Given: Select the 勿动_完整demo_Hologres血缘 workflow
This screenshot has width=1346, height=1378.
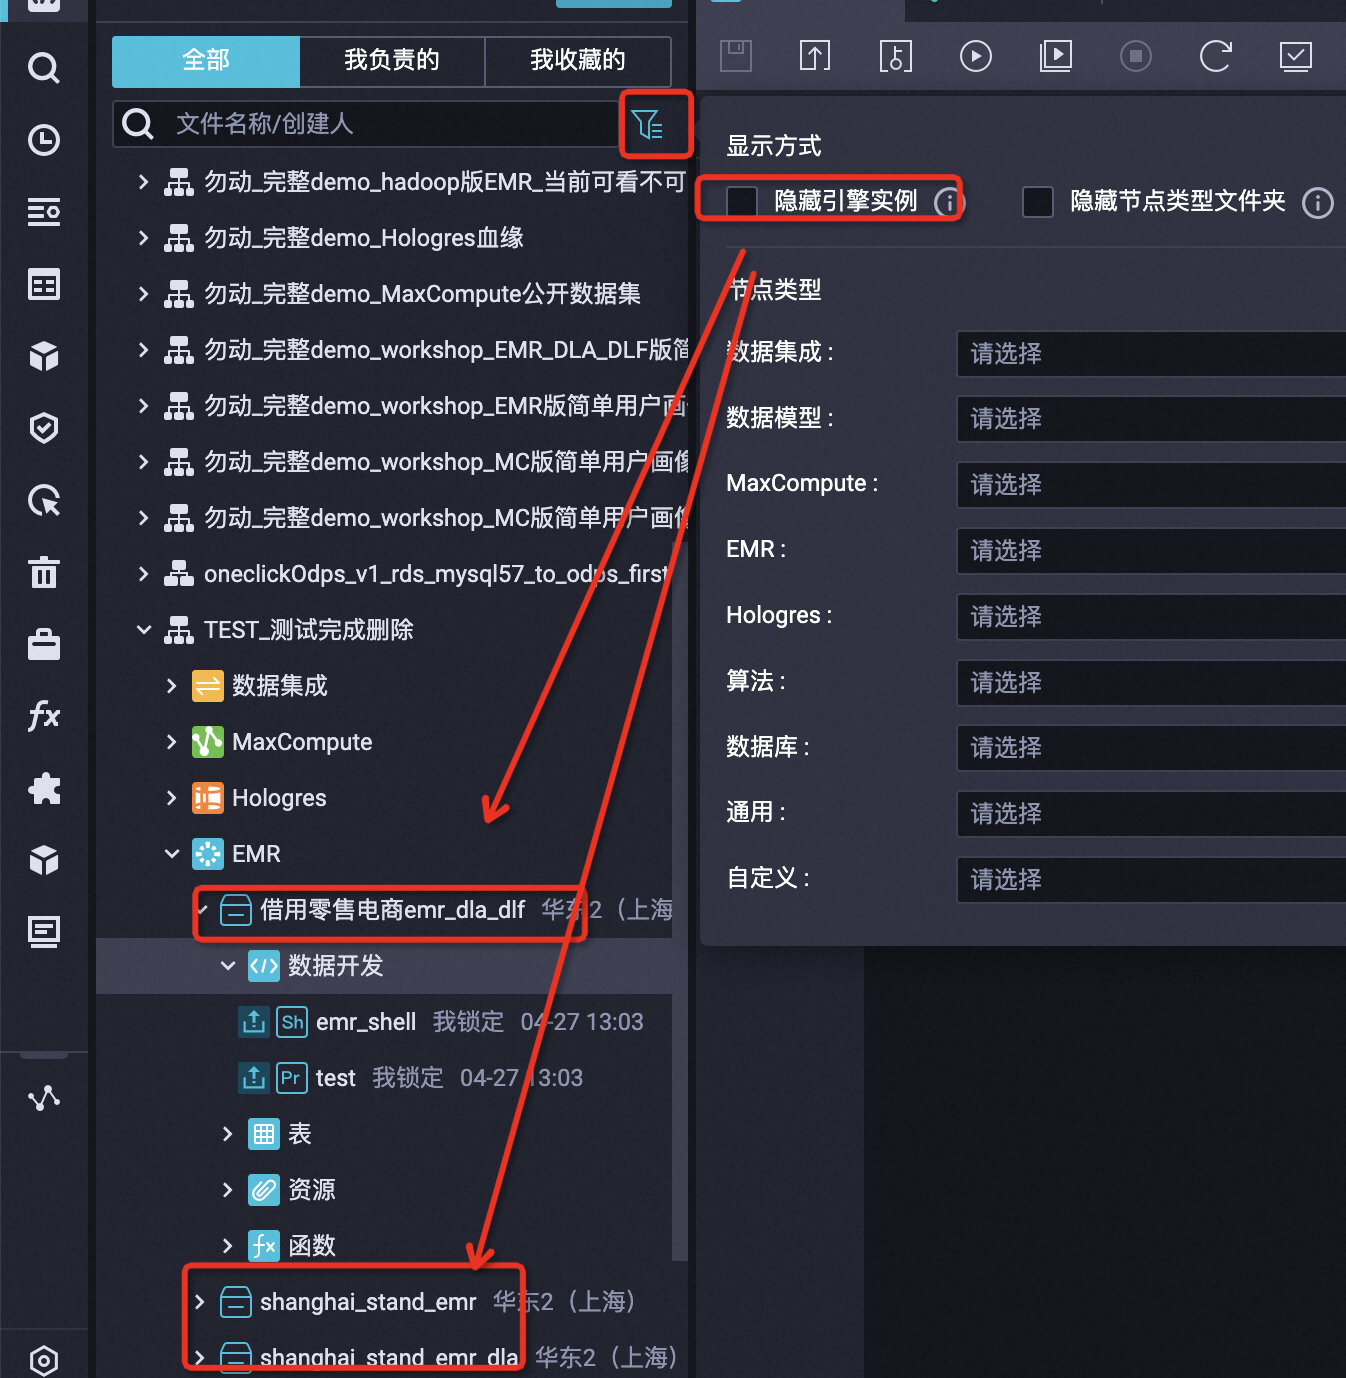Looking at the screenshot, I should pos(364,238).
